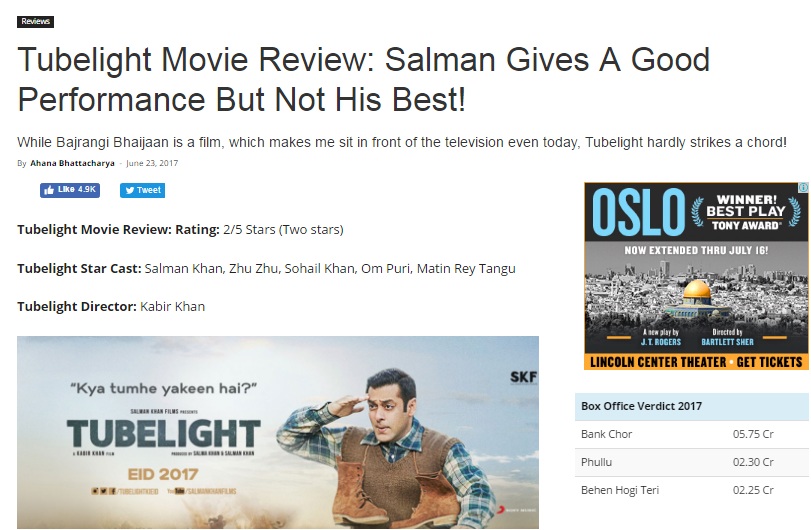Click Get Tickets in the Oslo ad
Viewport: 811px width, 530px height.
coord(769,362)
